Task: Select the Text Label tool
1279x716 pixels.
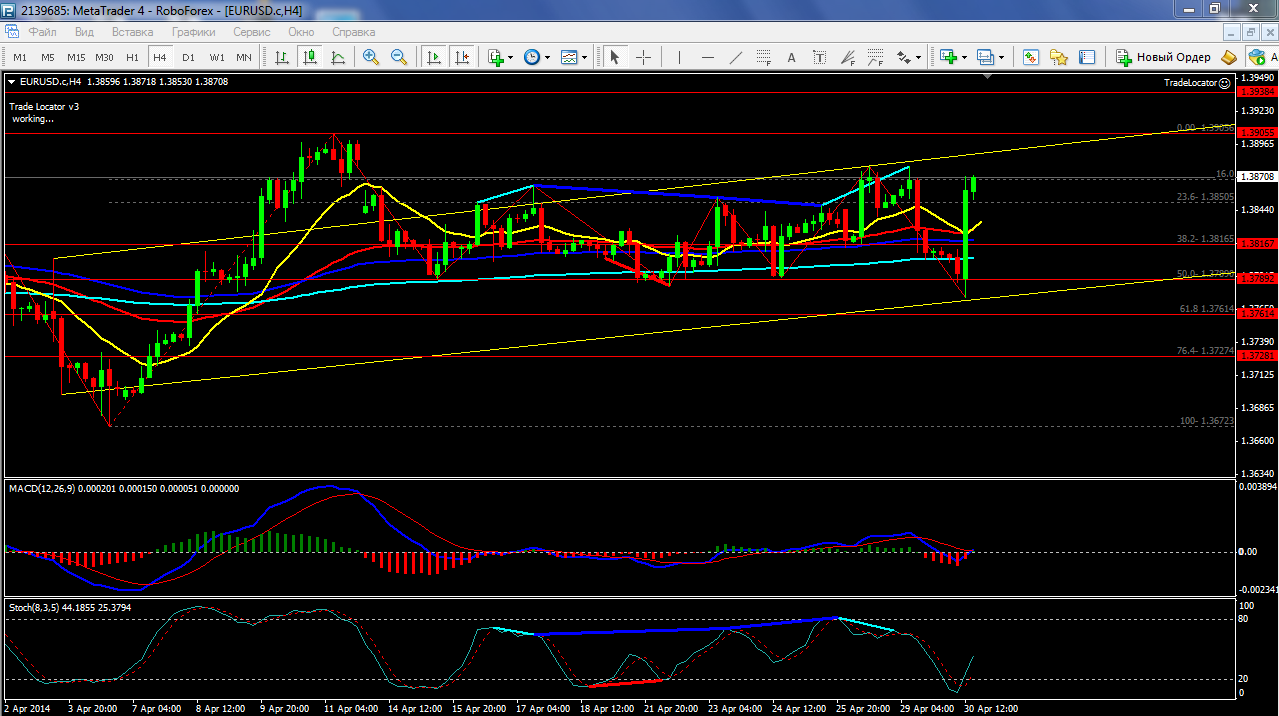Action: 820,57
